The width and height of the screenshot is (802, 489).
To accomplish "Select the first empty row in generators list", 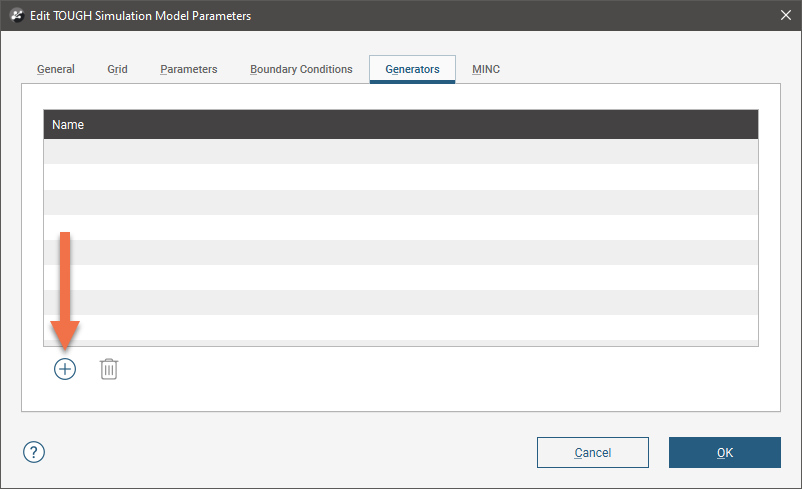I will [400, 152].
